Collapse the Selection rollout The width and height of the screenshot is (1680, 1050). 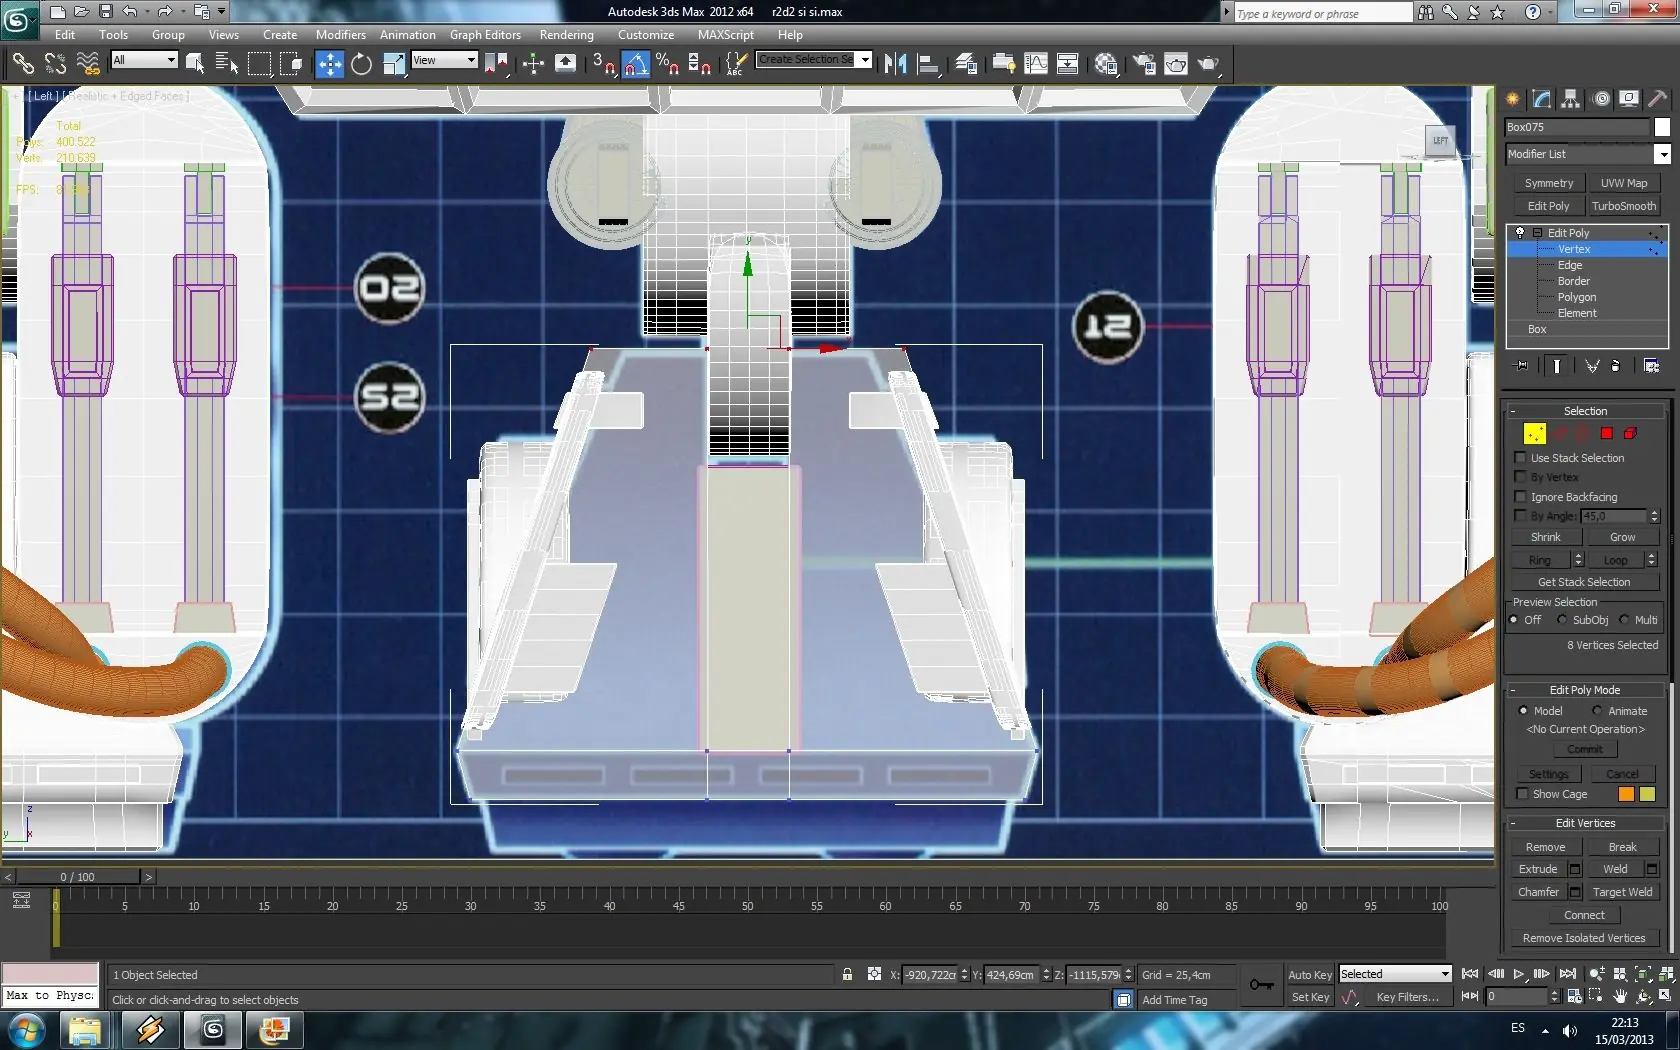click(1512, 411)
